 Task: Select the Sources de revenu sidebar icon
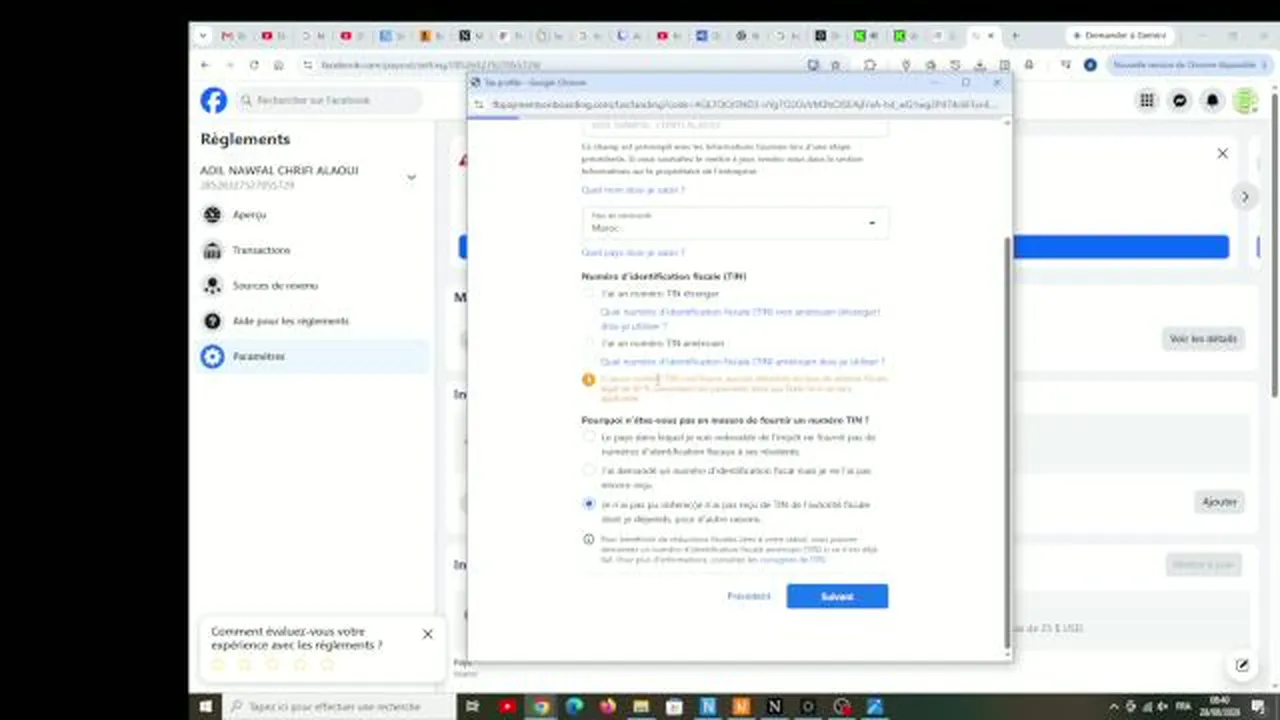pyautogui.click(x=212, y=286)
